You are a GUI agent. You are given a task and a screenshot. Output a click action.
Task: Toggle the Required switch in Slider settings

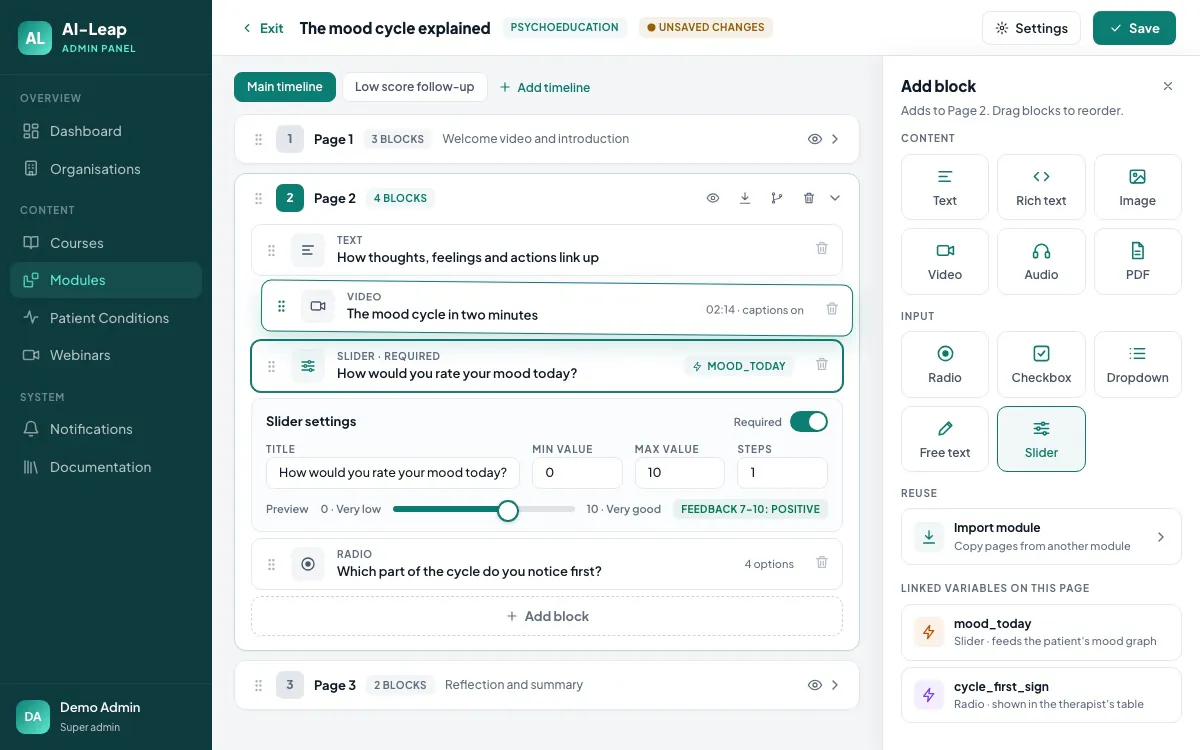pyautogui.click(x=809, y=421)
